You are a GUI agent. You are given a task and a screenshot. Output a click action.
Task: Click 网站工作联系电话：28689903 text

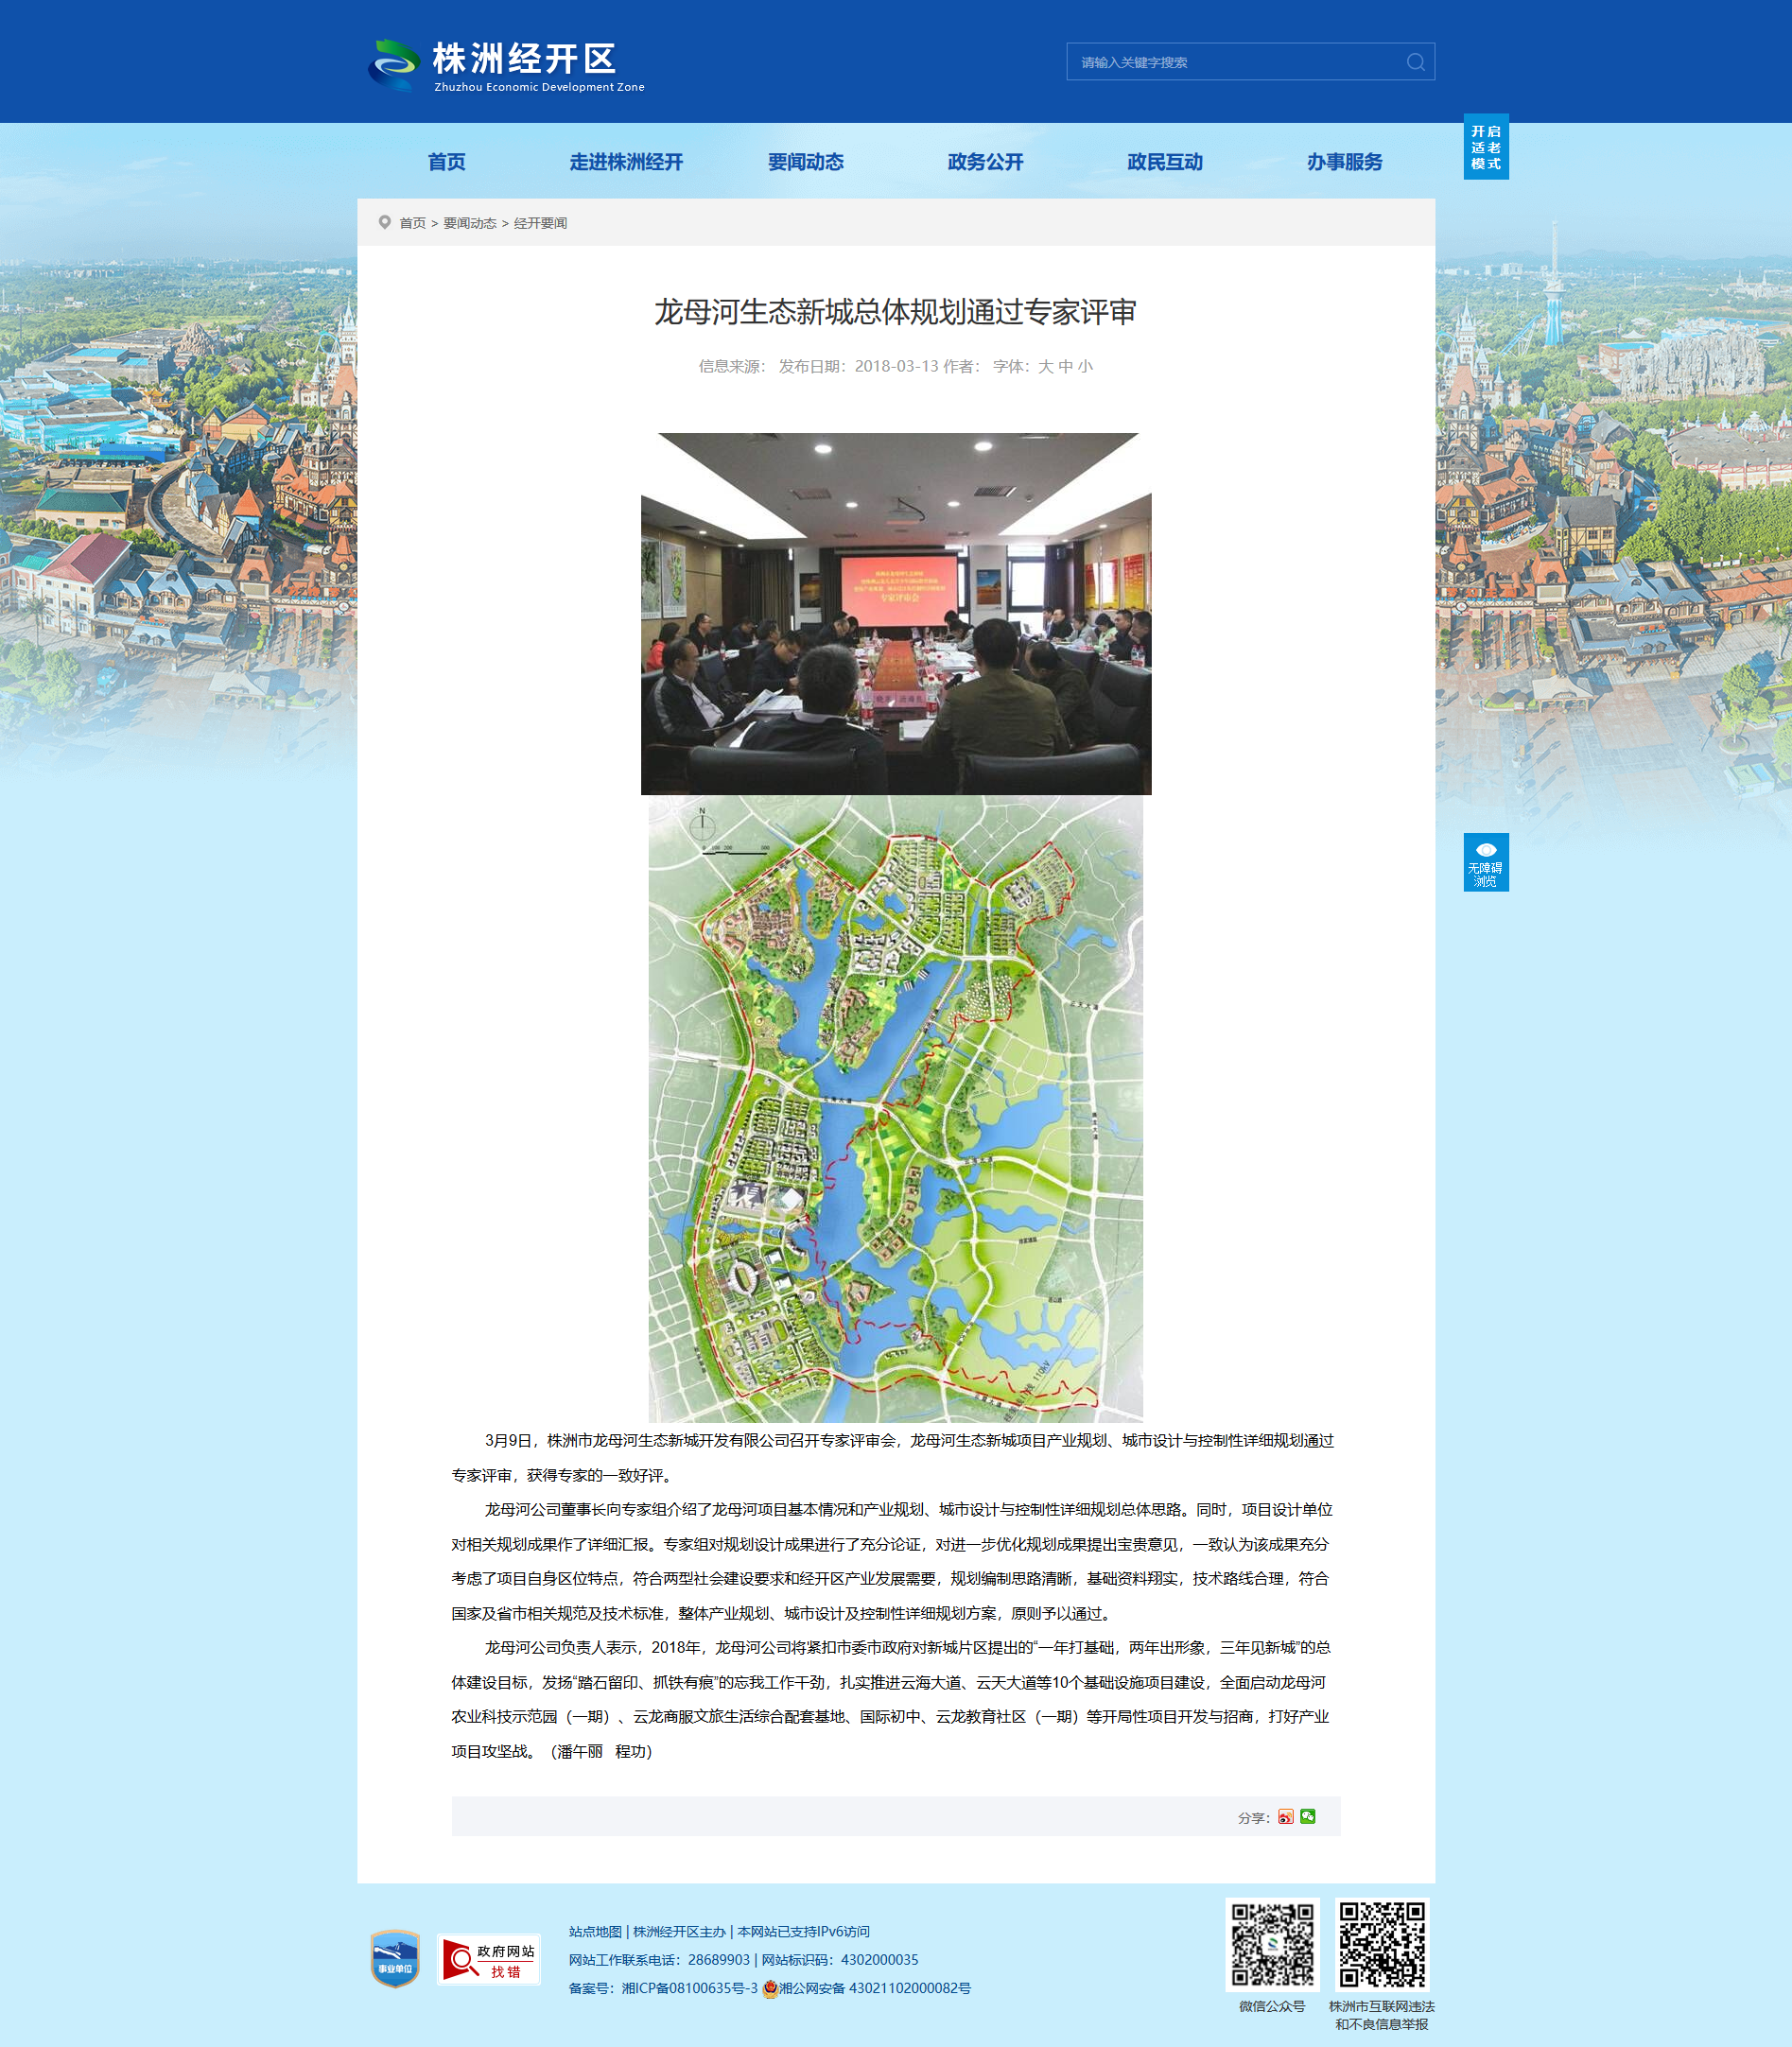click(x=659, y=1959)
